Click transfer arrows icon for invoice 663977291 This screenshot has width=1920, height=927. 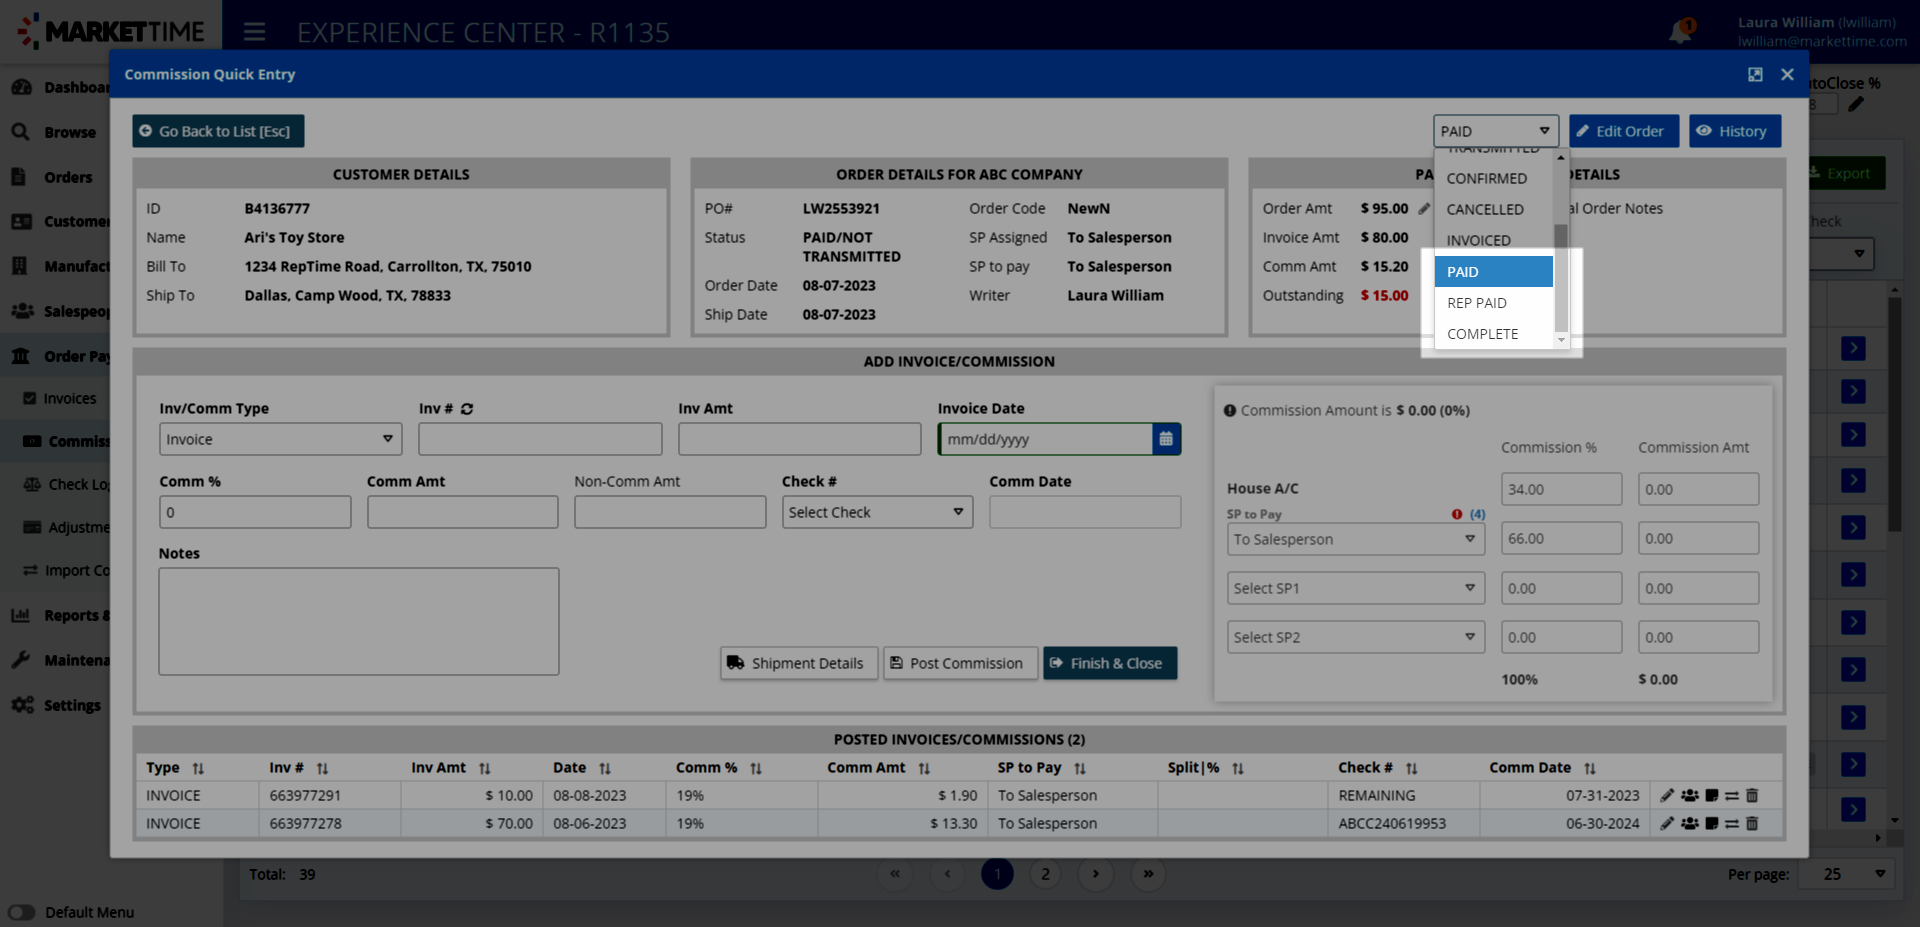(x=1732, y=796)
